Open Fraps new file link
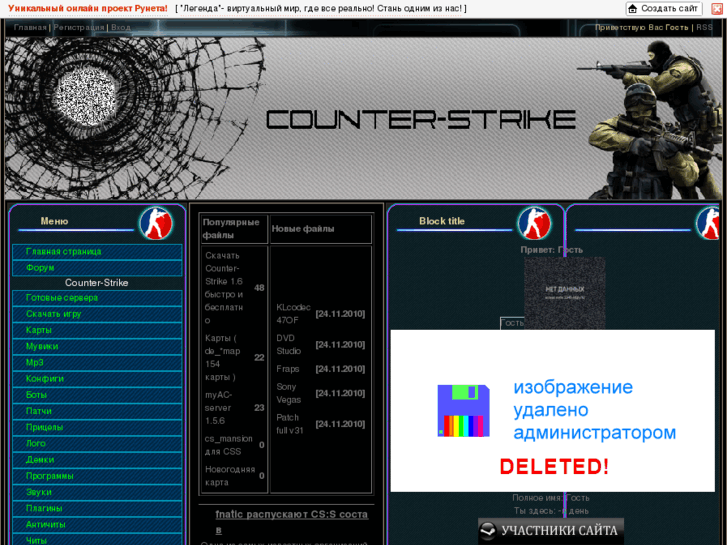This screenshot has width=727, height=545. (x=288, y=369)
